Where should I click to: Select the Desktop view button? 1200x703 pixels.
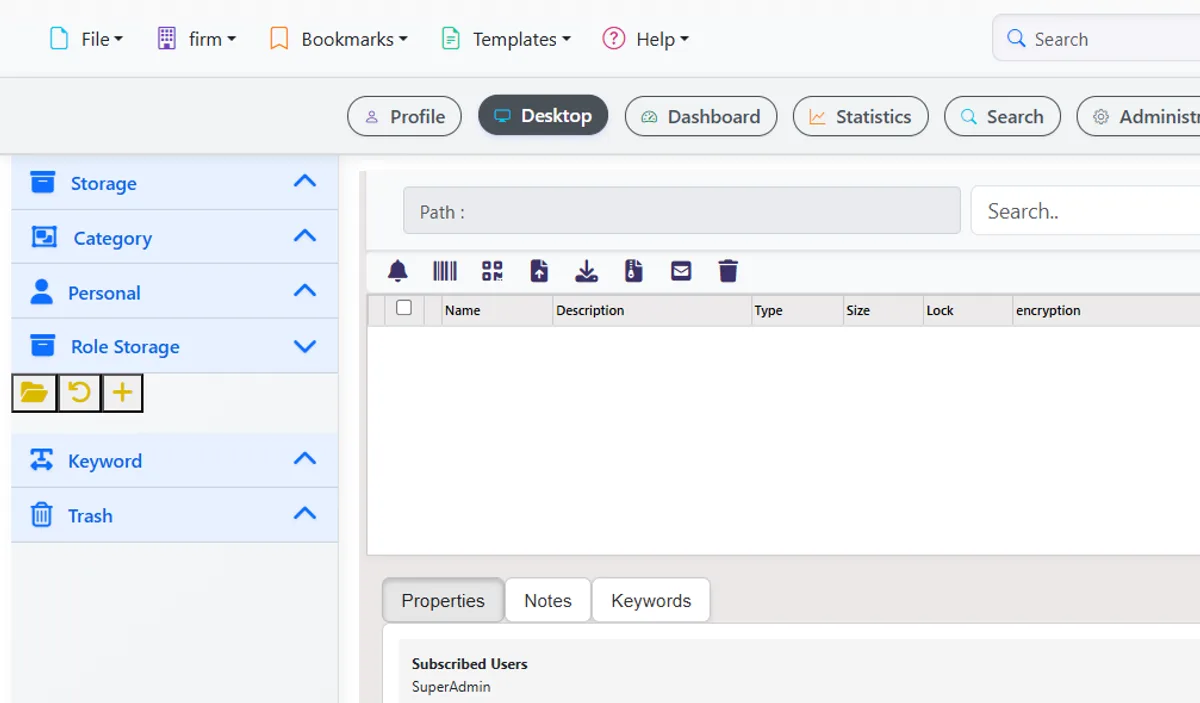[543, 116]
